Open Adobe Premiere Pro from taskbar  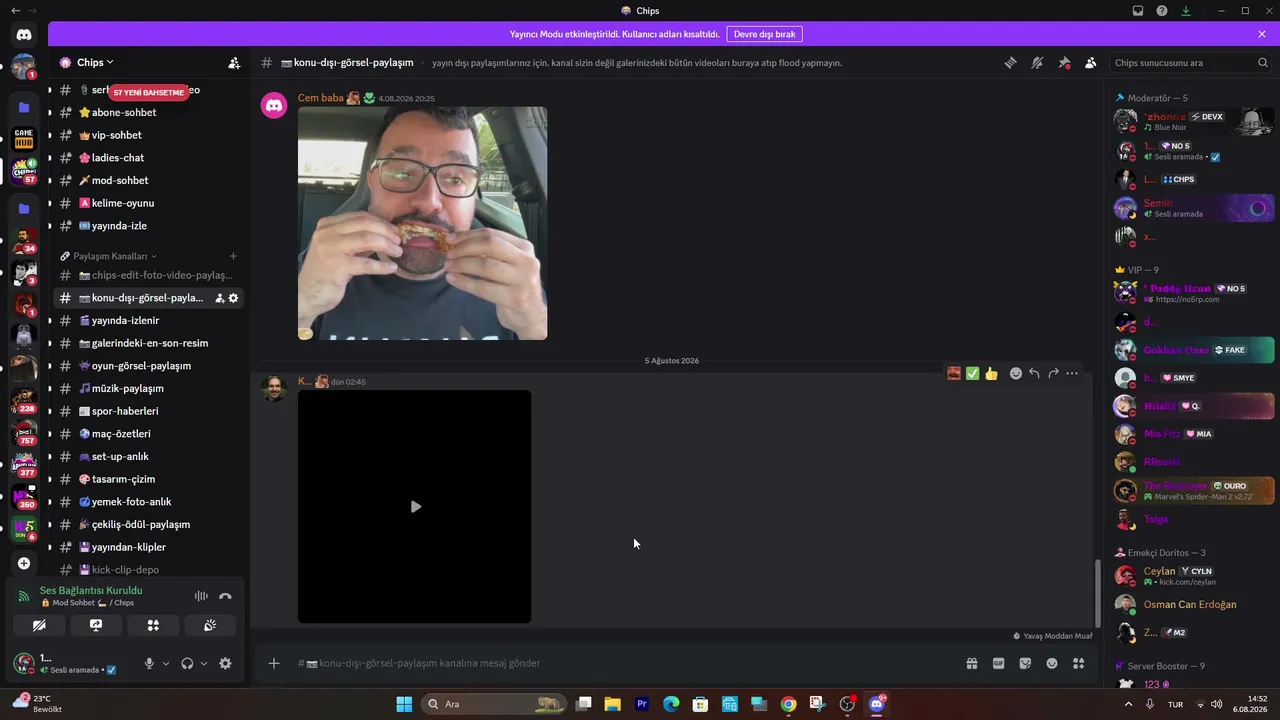point(642,704)
